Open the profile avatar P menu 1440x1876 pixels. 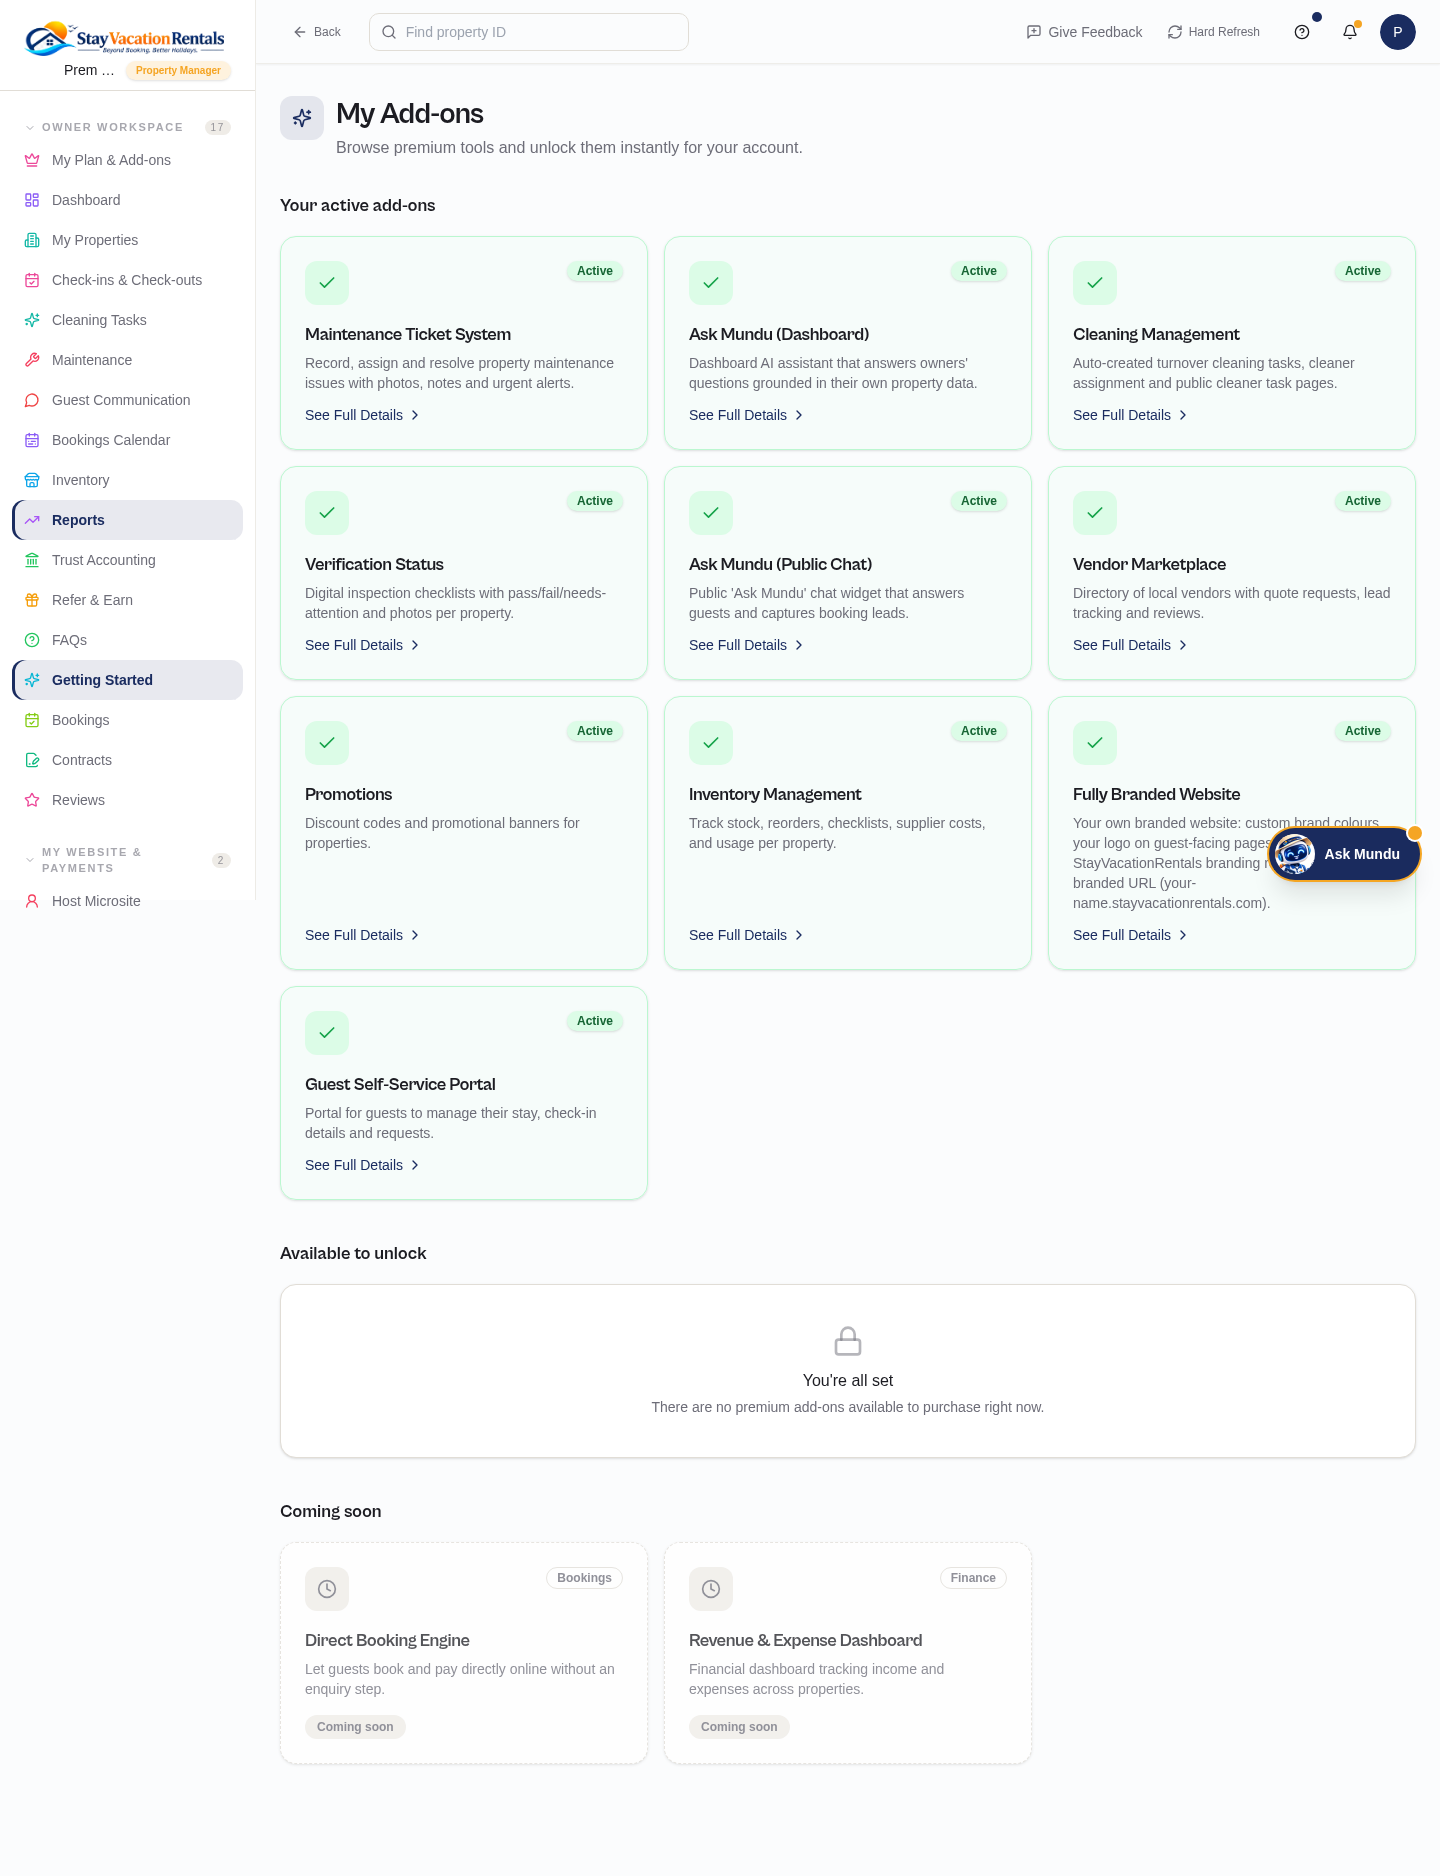pyautogui.click(x=1398, y=32)
